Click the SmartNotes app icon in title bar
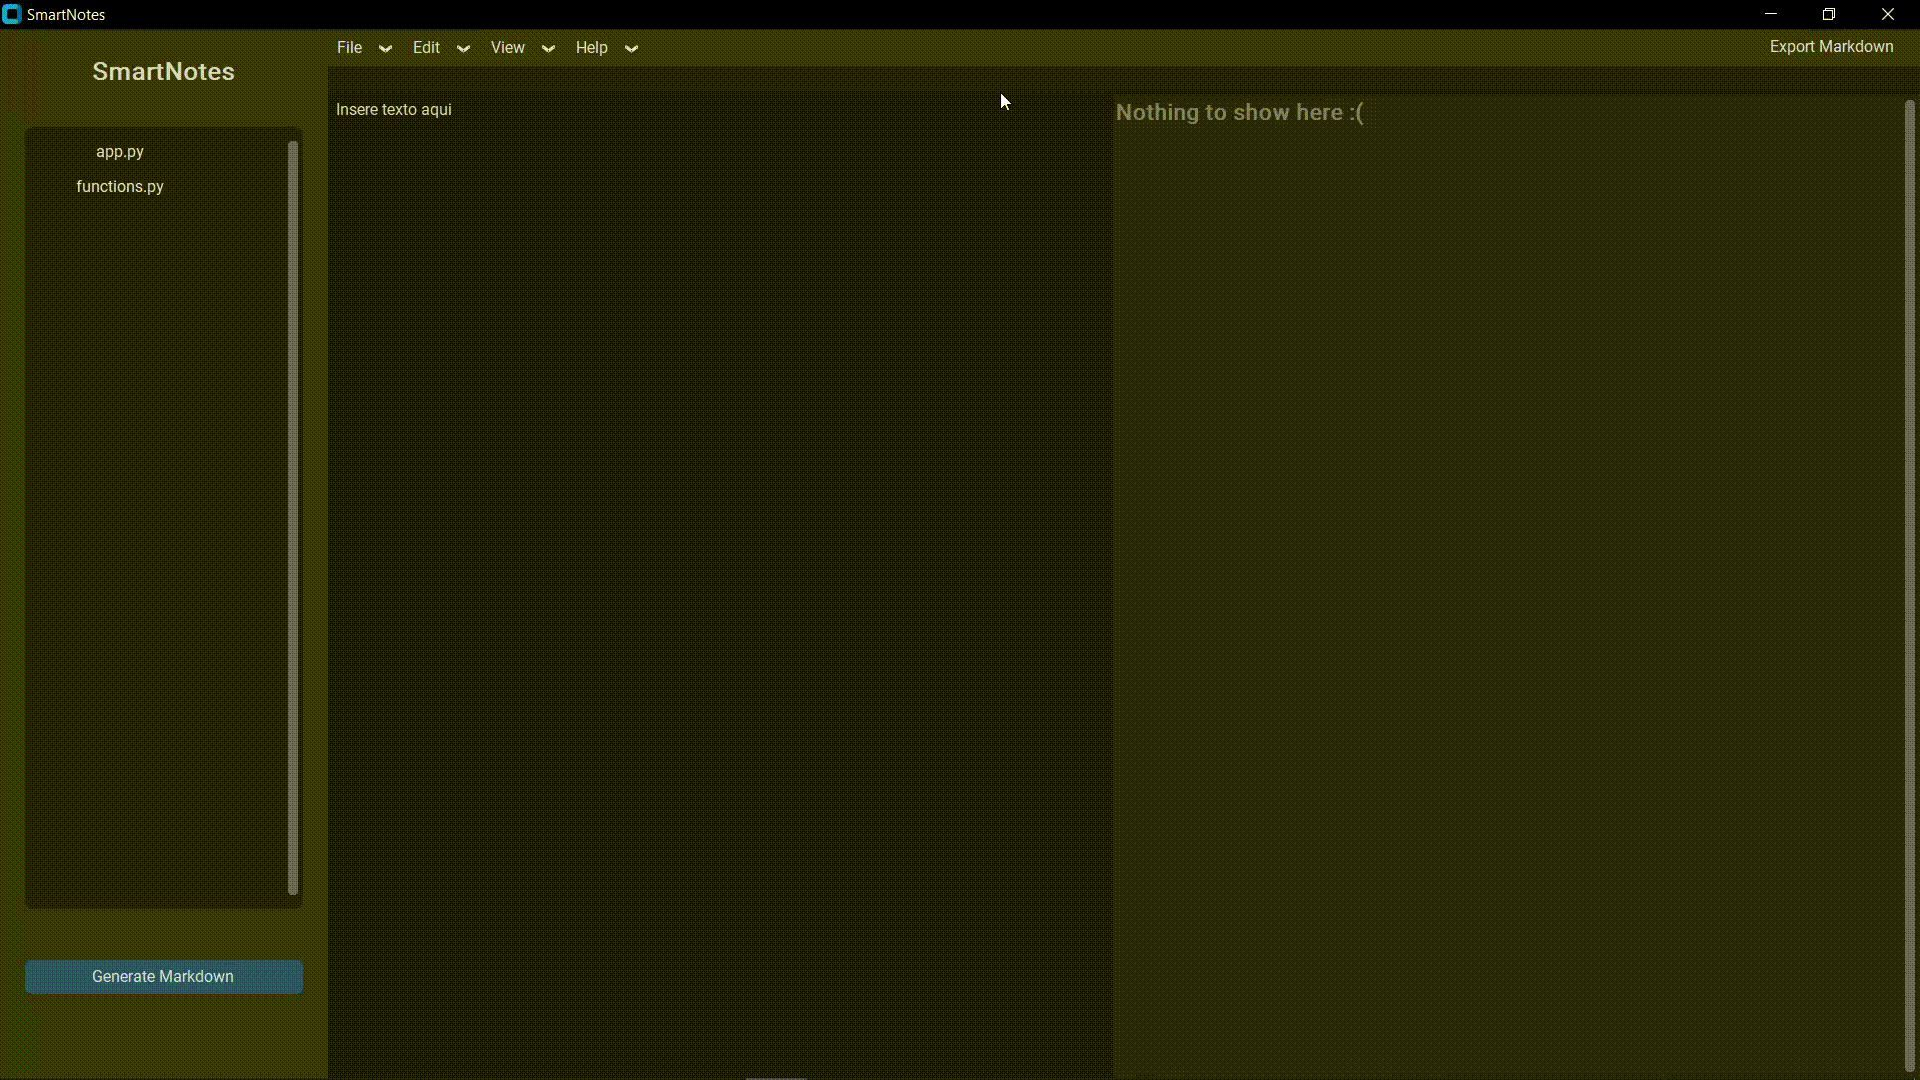This screenshot has width=1920, height=1080. click(x=12, y=15)
